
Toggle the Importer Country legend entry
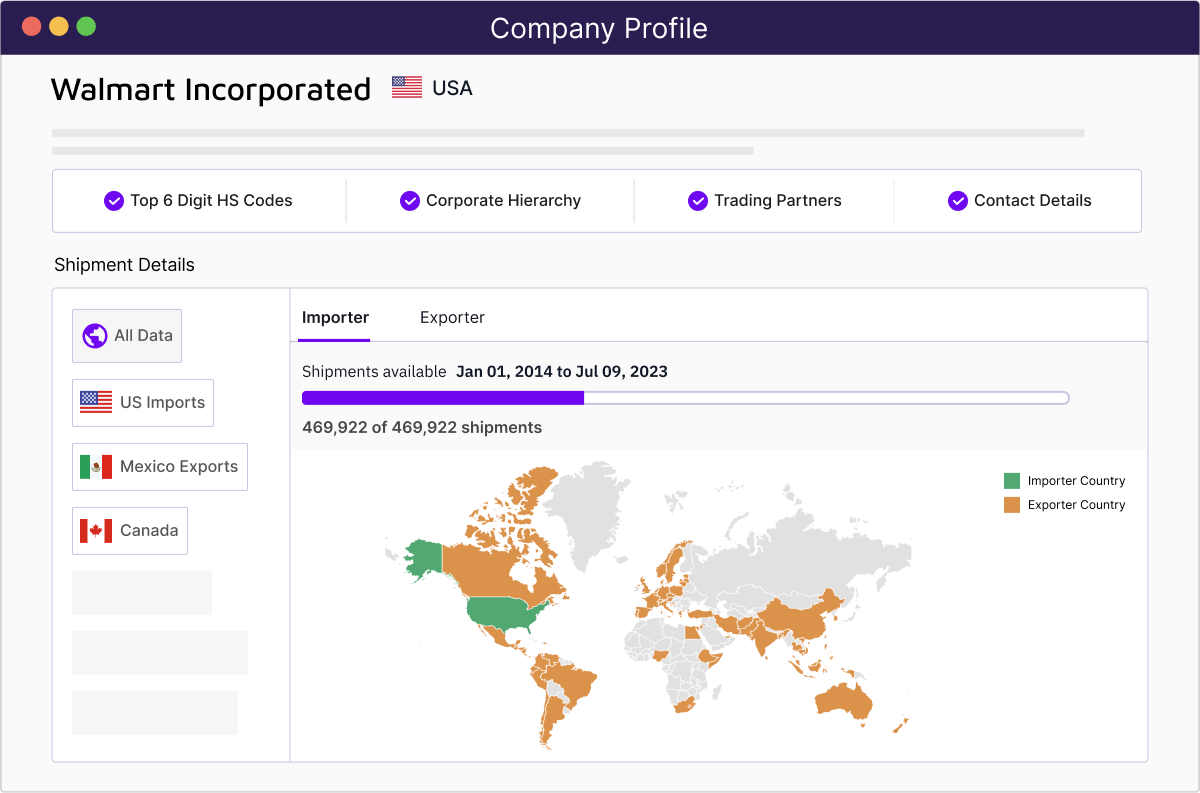[x=1063, y=480]
